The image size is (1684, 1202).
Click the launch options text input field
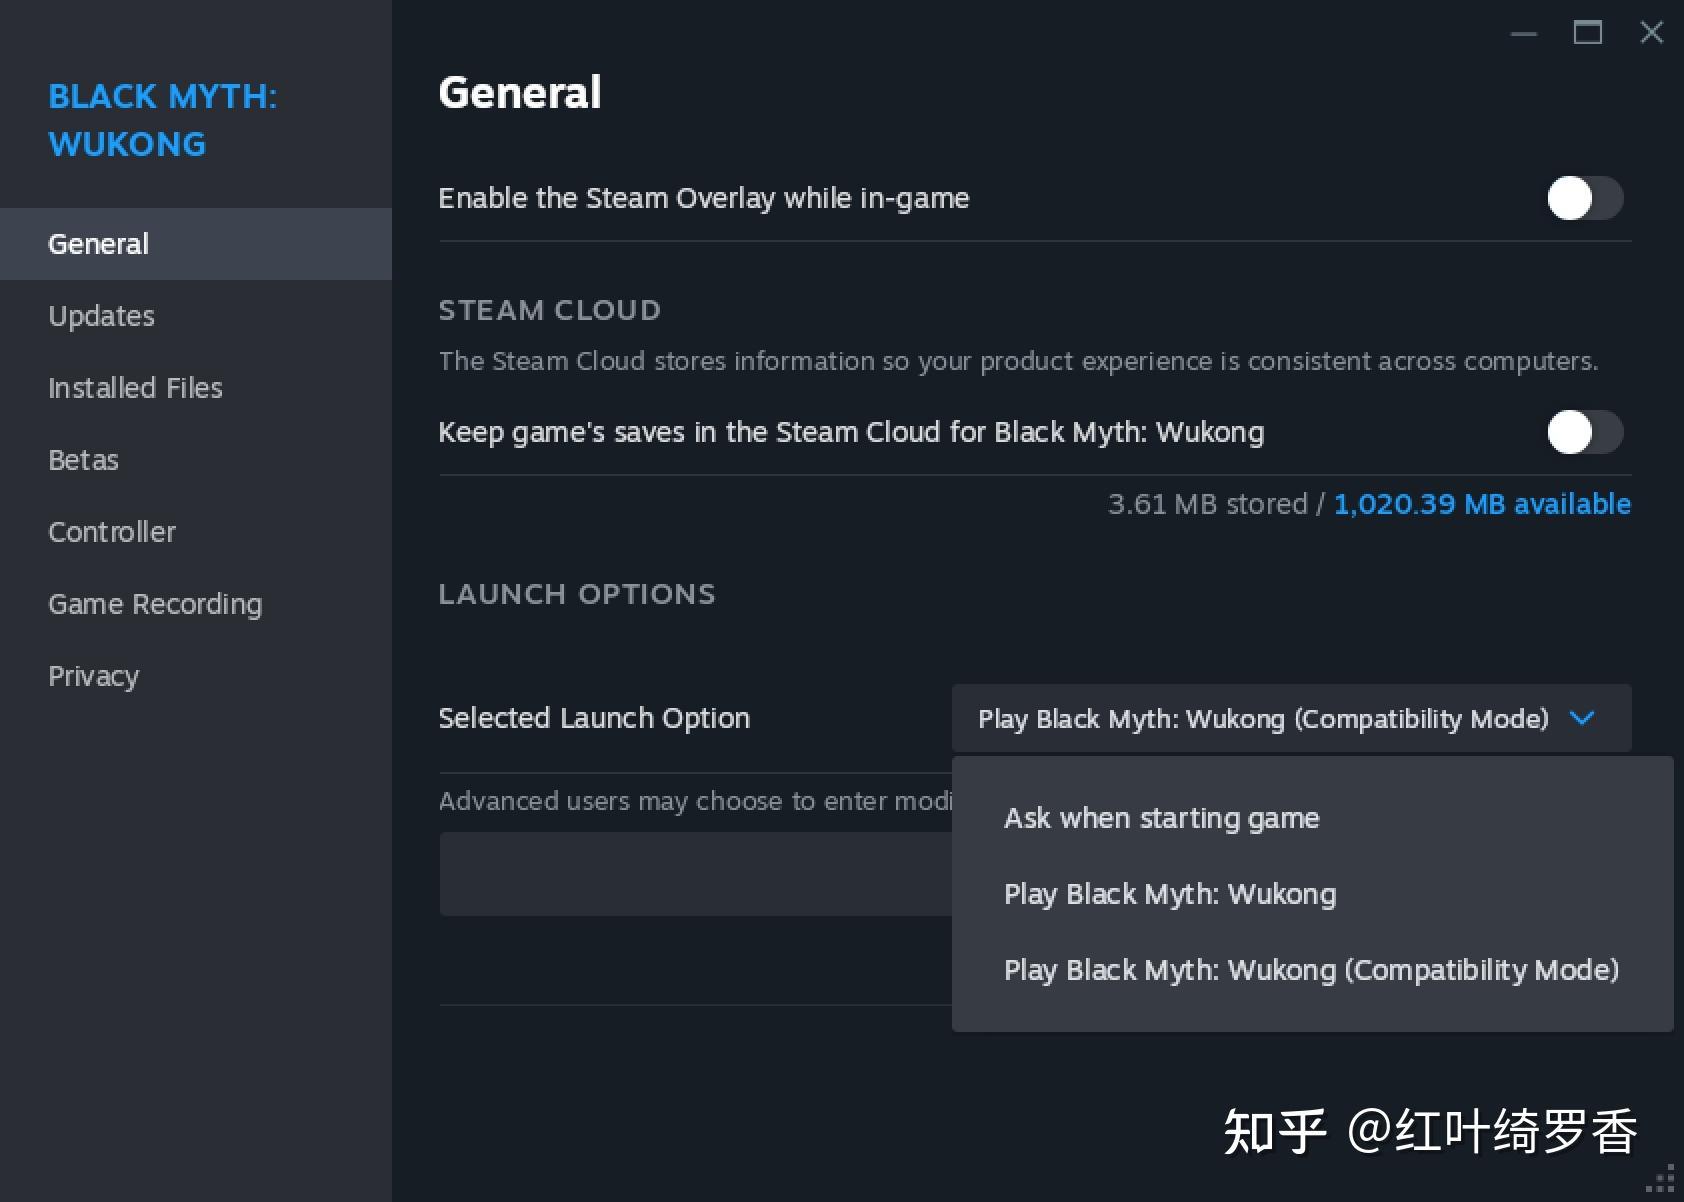(x=695, y=874)
